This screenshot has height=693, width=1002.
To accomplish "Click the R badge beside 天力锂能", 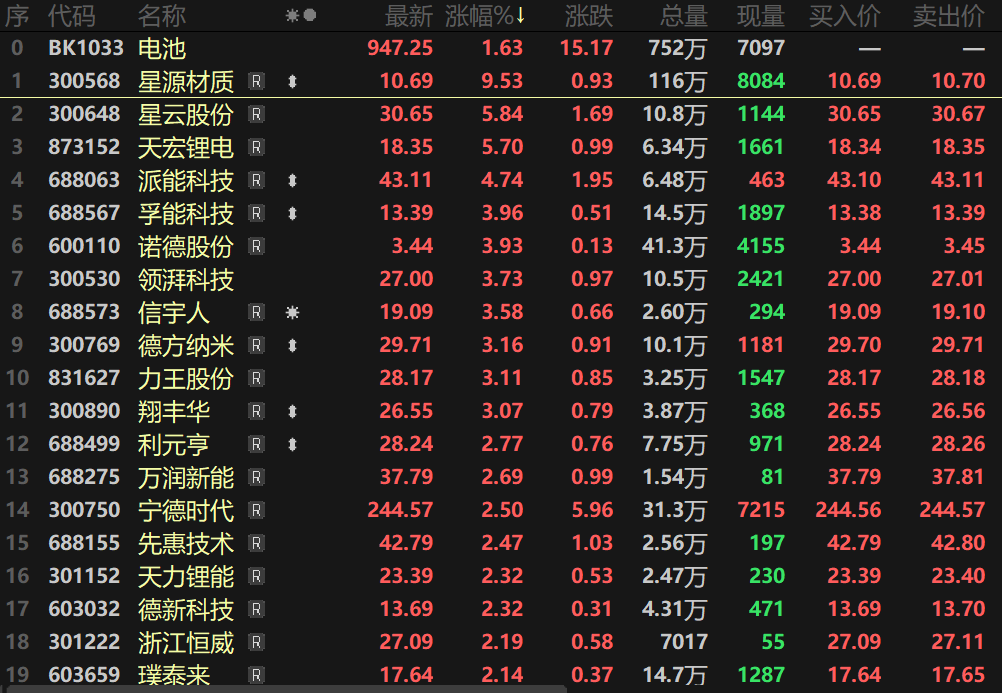I will pos(256,577).
